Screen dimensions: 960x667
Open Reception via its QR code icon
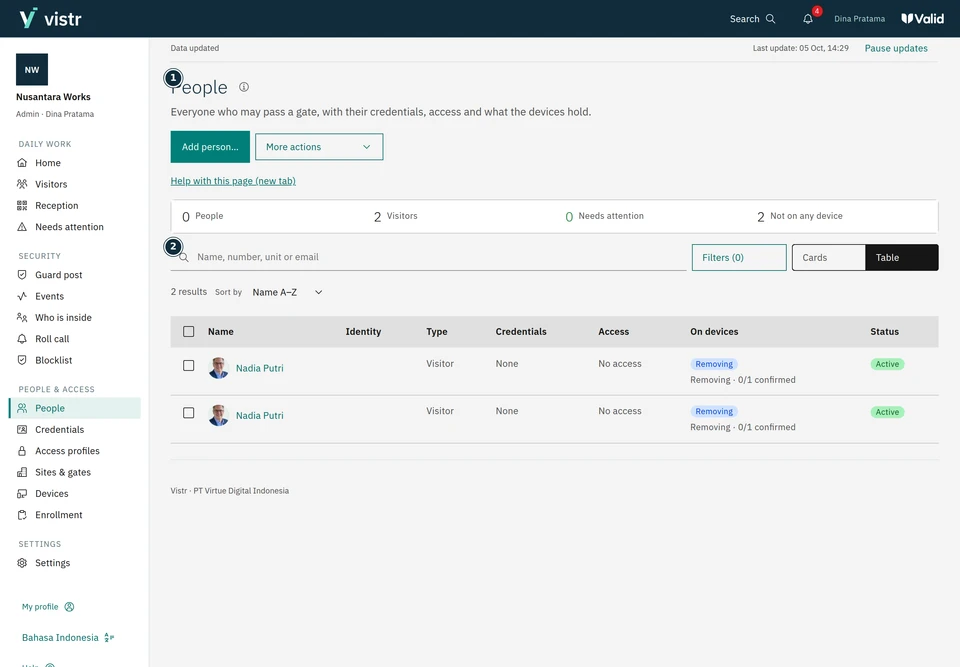click(22, 206)
